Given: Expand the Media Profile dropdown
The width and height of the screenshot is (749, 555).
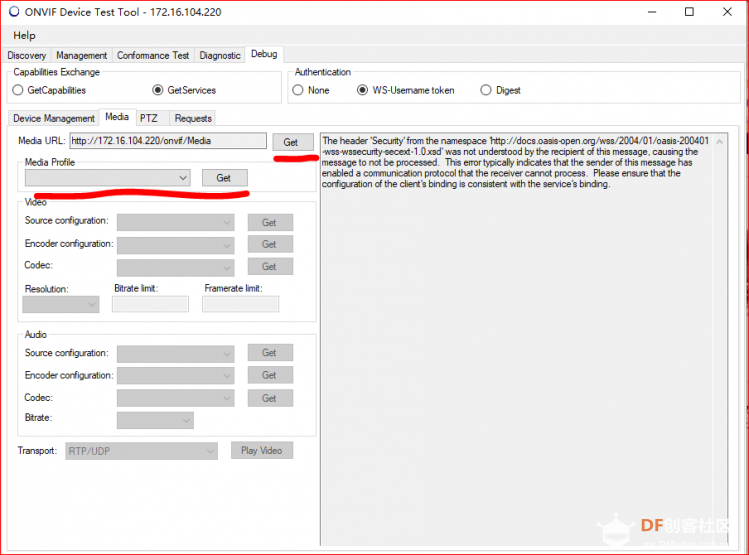Looking at the screenshot, I should point(108,178).
